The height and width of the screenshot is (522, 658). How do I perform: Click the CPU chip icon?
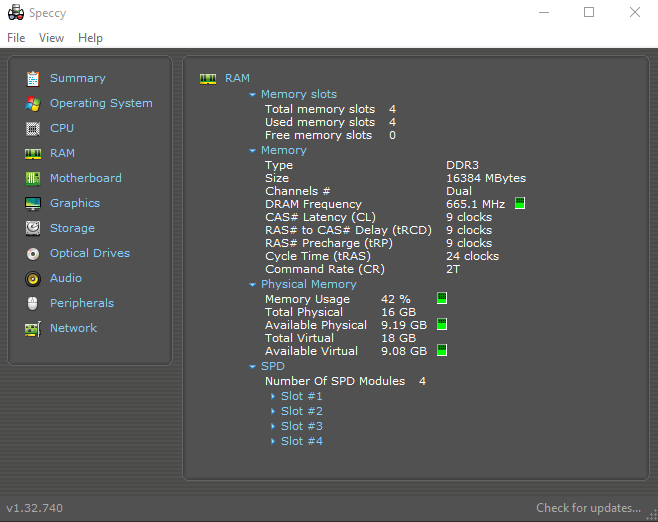coord(33,128)
